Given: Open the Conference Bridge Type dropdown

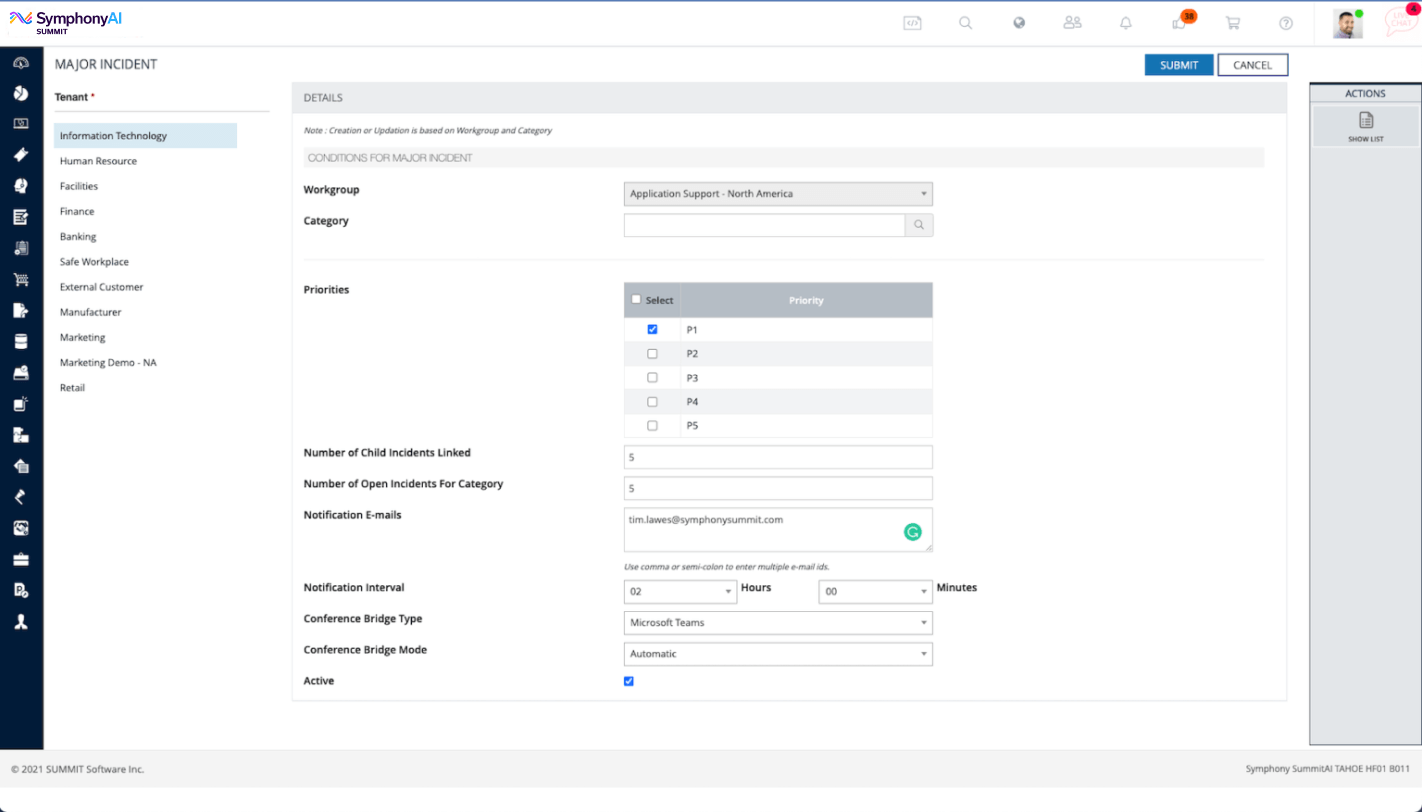Looking at the screenshot, I should tap(778, 623).
